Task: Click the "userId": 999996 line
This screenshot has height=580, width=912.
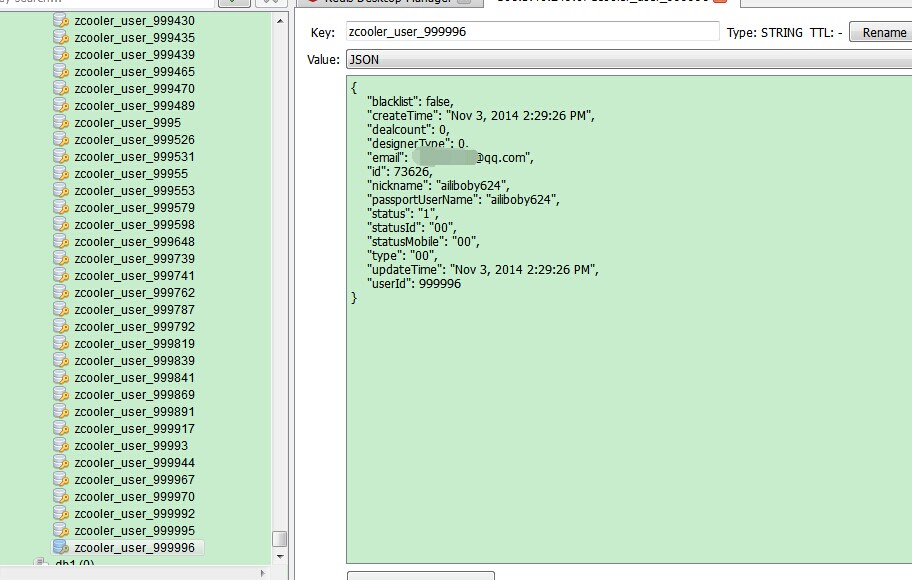Action: click(414, 284)
